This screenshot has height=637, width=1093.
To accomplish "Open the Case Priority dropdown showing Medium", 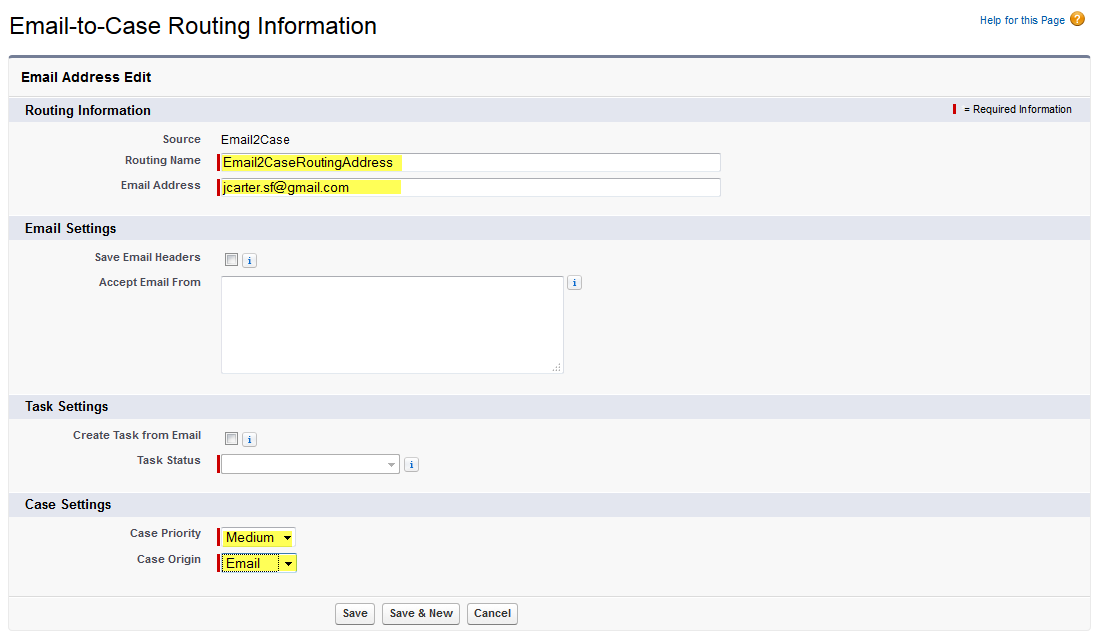I will pos(259,538).
